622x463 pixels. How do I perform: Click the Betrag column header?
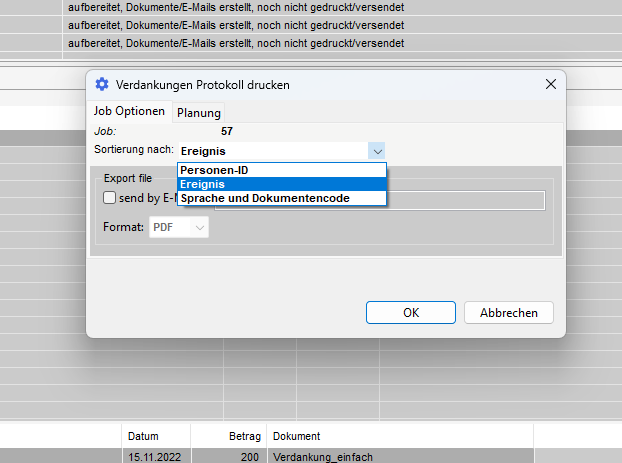pyautogui.click(x=245, y=437)
